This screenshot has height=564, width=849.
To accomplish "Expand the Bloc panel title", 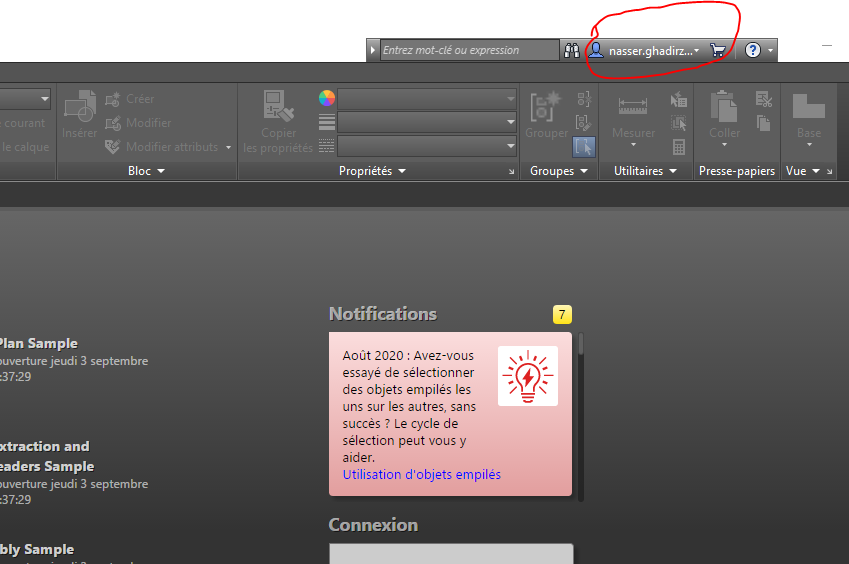I will click(x=146, y=171).
